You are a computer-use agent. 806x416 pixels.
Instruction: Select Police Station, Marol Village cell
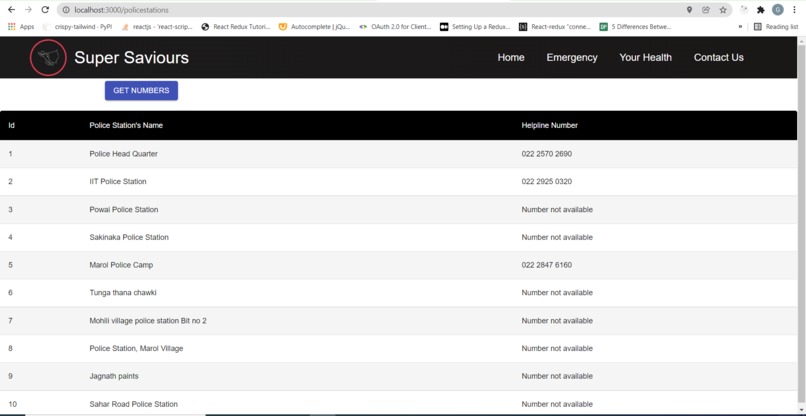coord(136,348)
